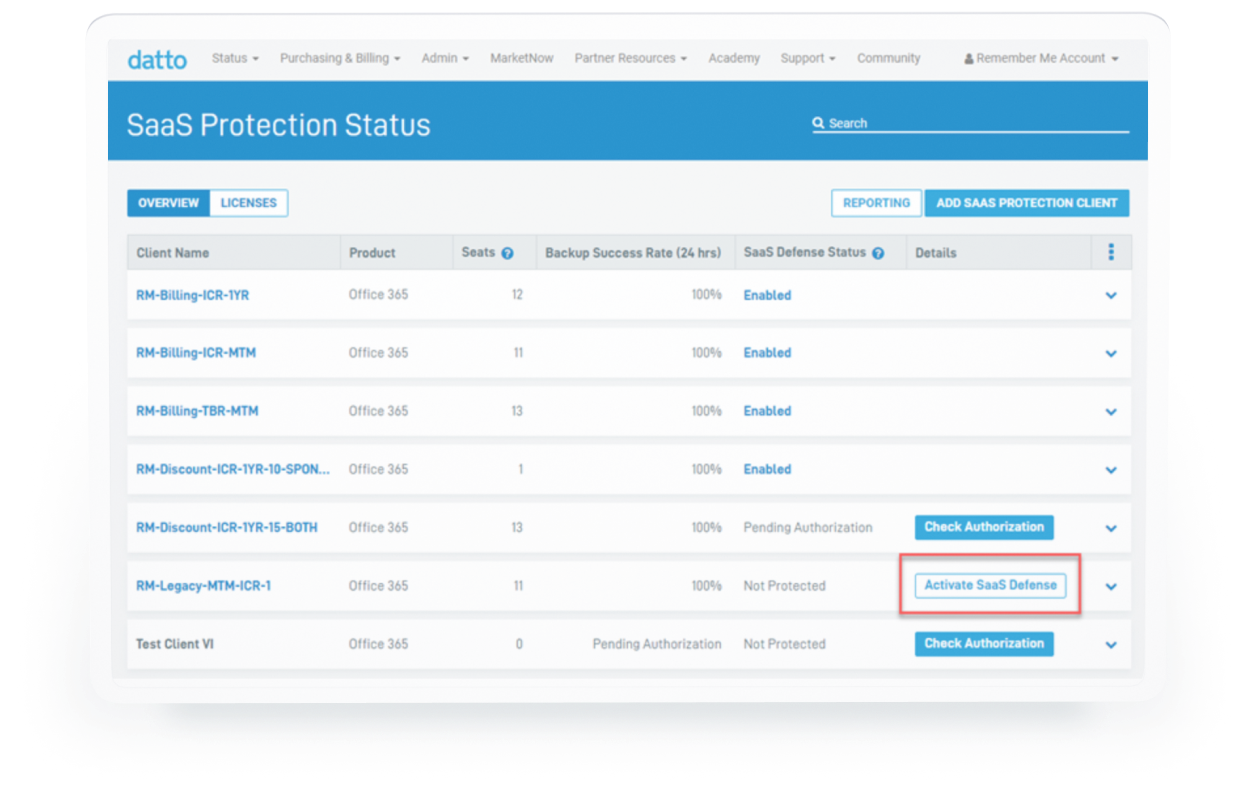The width and height of the screenshot is (1247, 794).
Task: Go to Academy
Action: click(x=734, y=58)
